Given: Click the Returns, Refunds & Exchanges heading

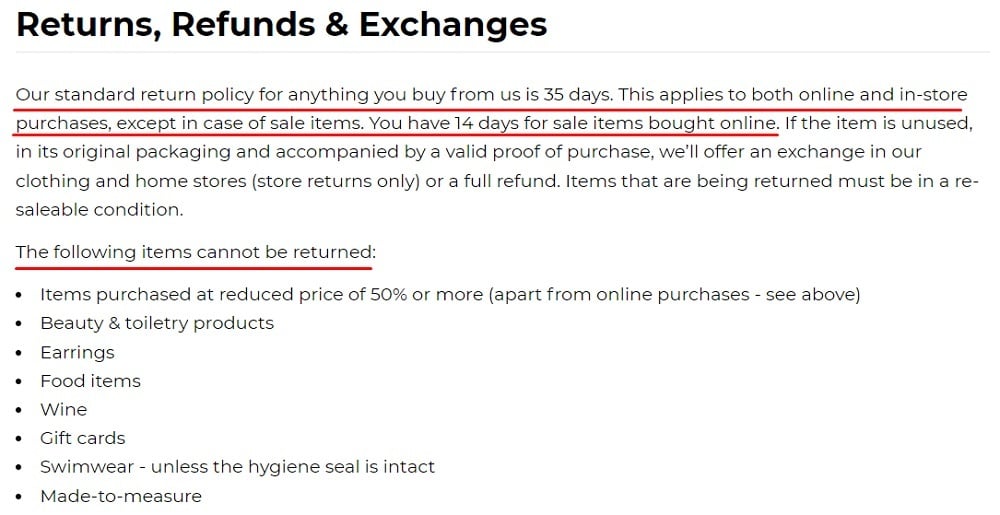Looking at the screenshot, I should click(282, 24).
